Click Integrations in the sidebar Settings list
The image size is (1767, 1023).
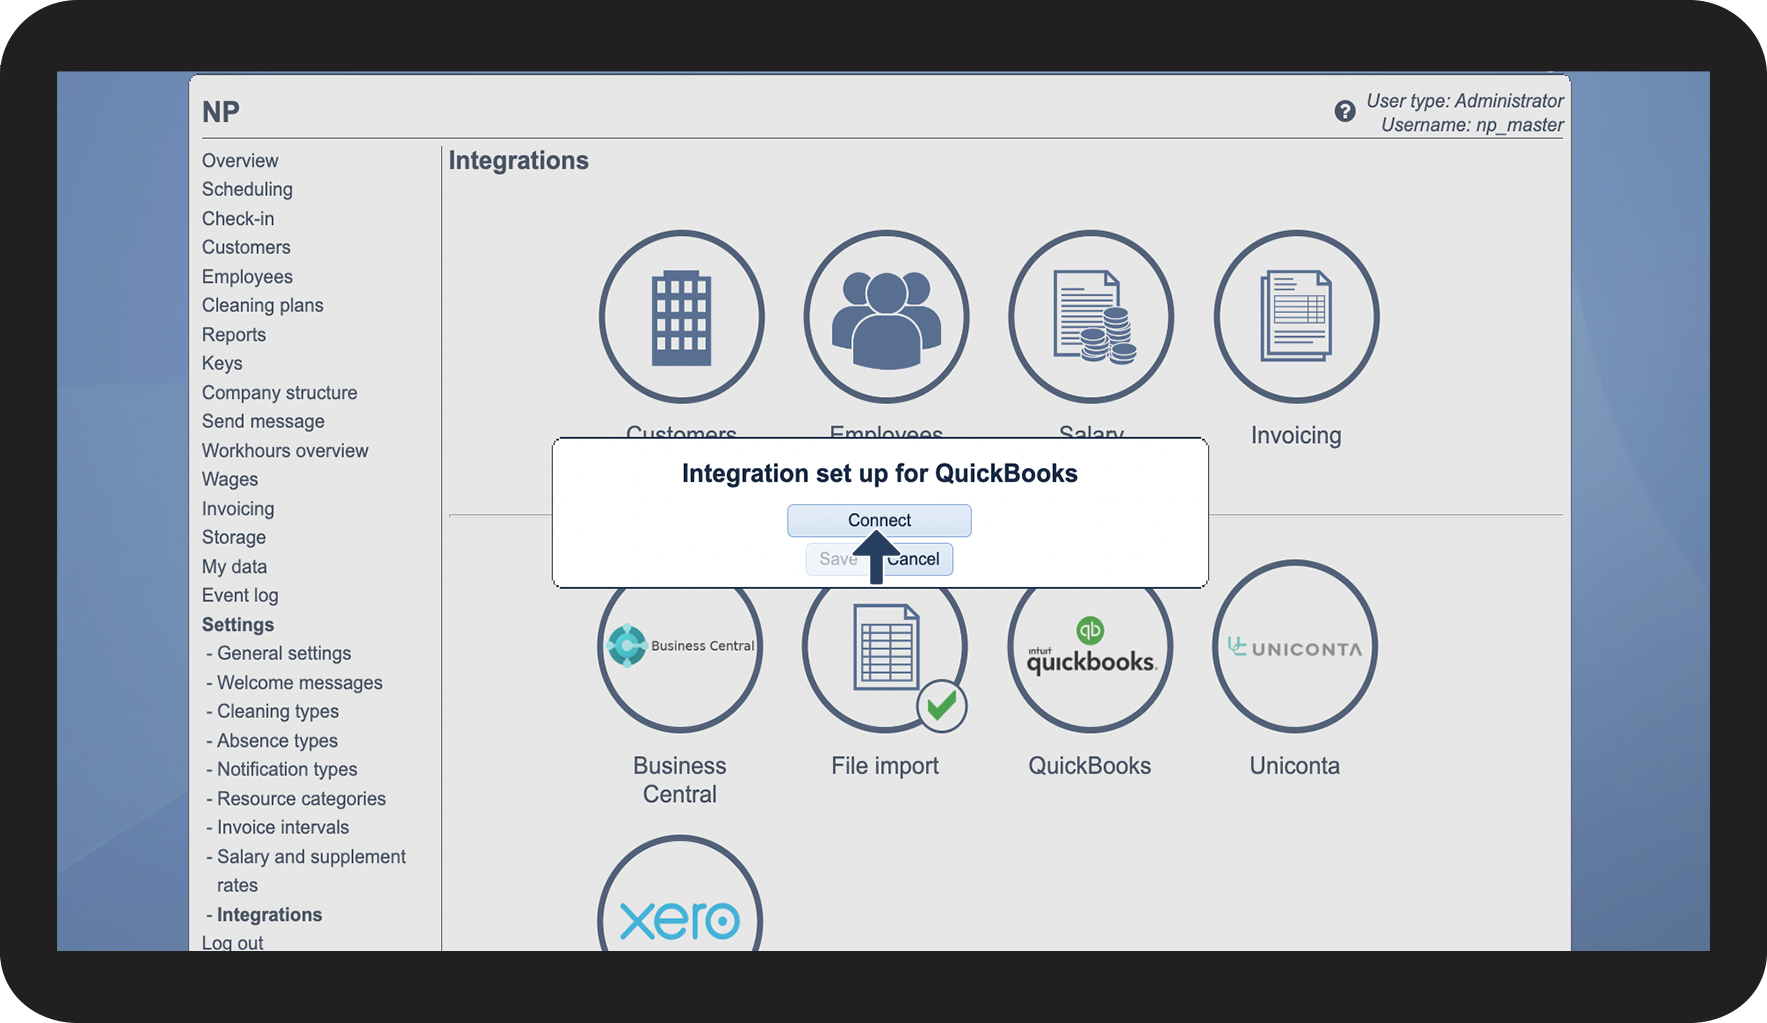point(269,915)
